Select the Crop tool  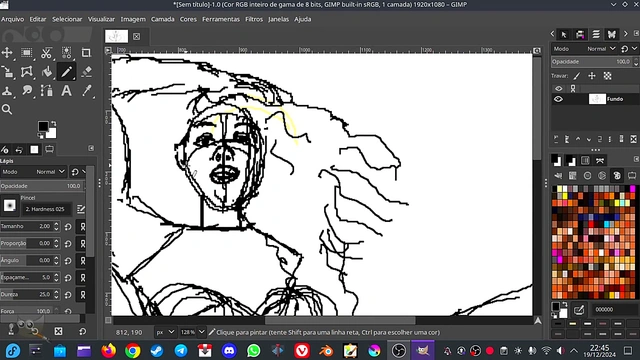[86, 53]
